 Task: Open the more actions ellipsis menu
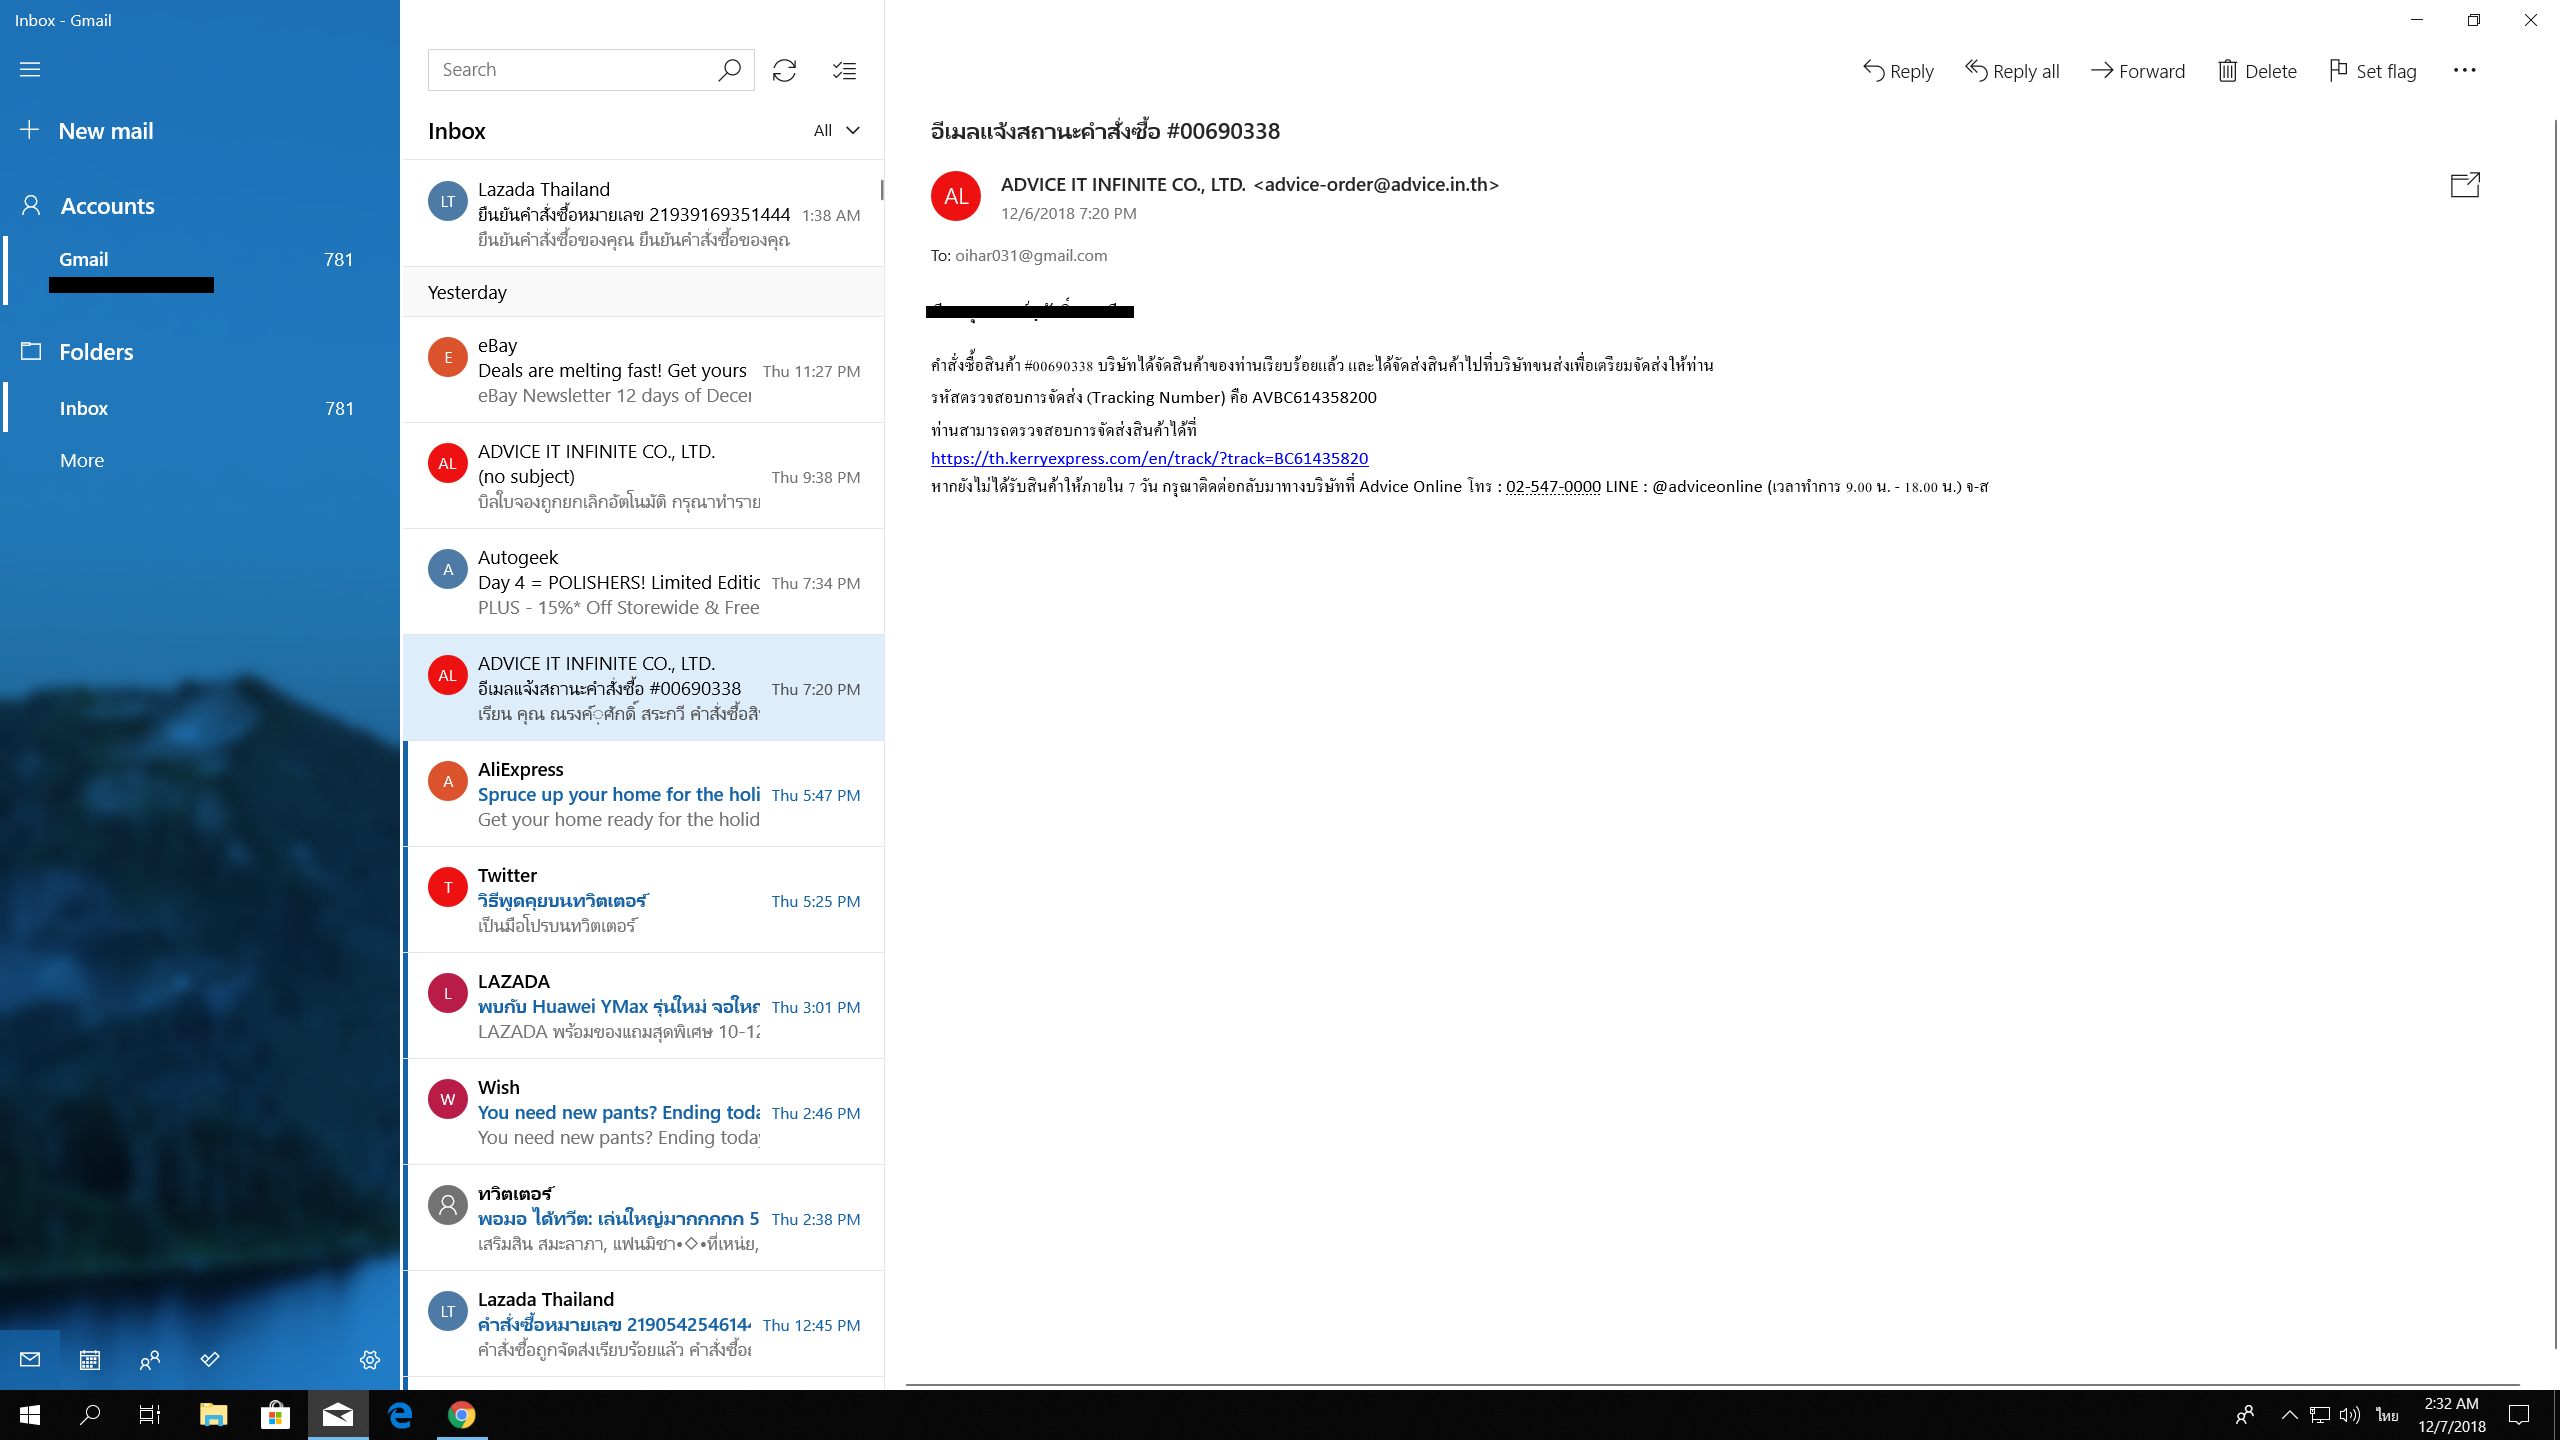(2465, 70)
